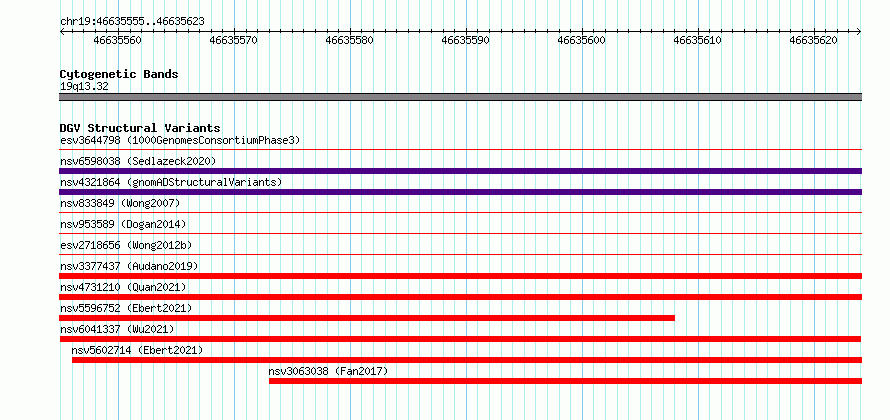890x420 pixels.
Task: Open the DGV Structural Variants track title
Action: coord(140,128)
